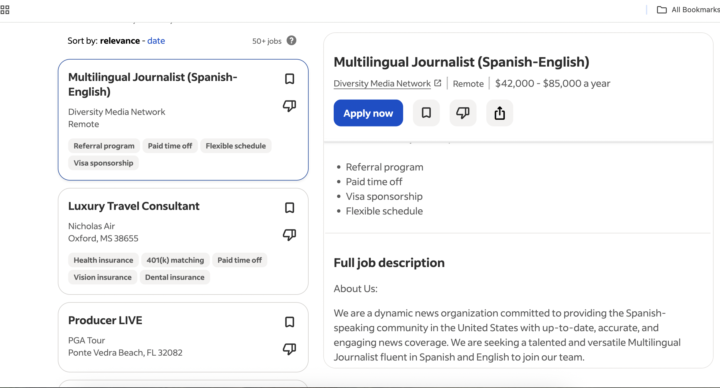This screenshot has height=388, width=720.
Task: Click PGA Tour company name
Action: click(86, 340)
